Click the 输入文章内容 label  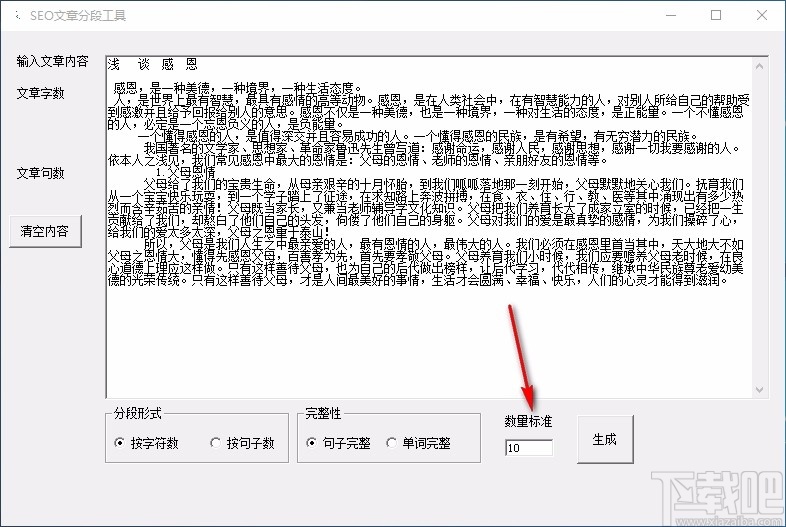(x=53, y=61)
